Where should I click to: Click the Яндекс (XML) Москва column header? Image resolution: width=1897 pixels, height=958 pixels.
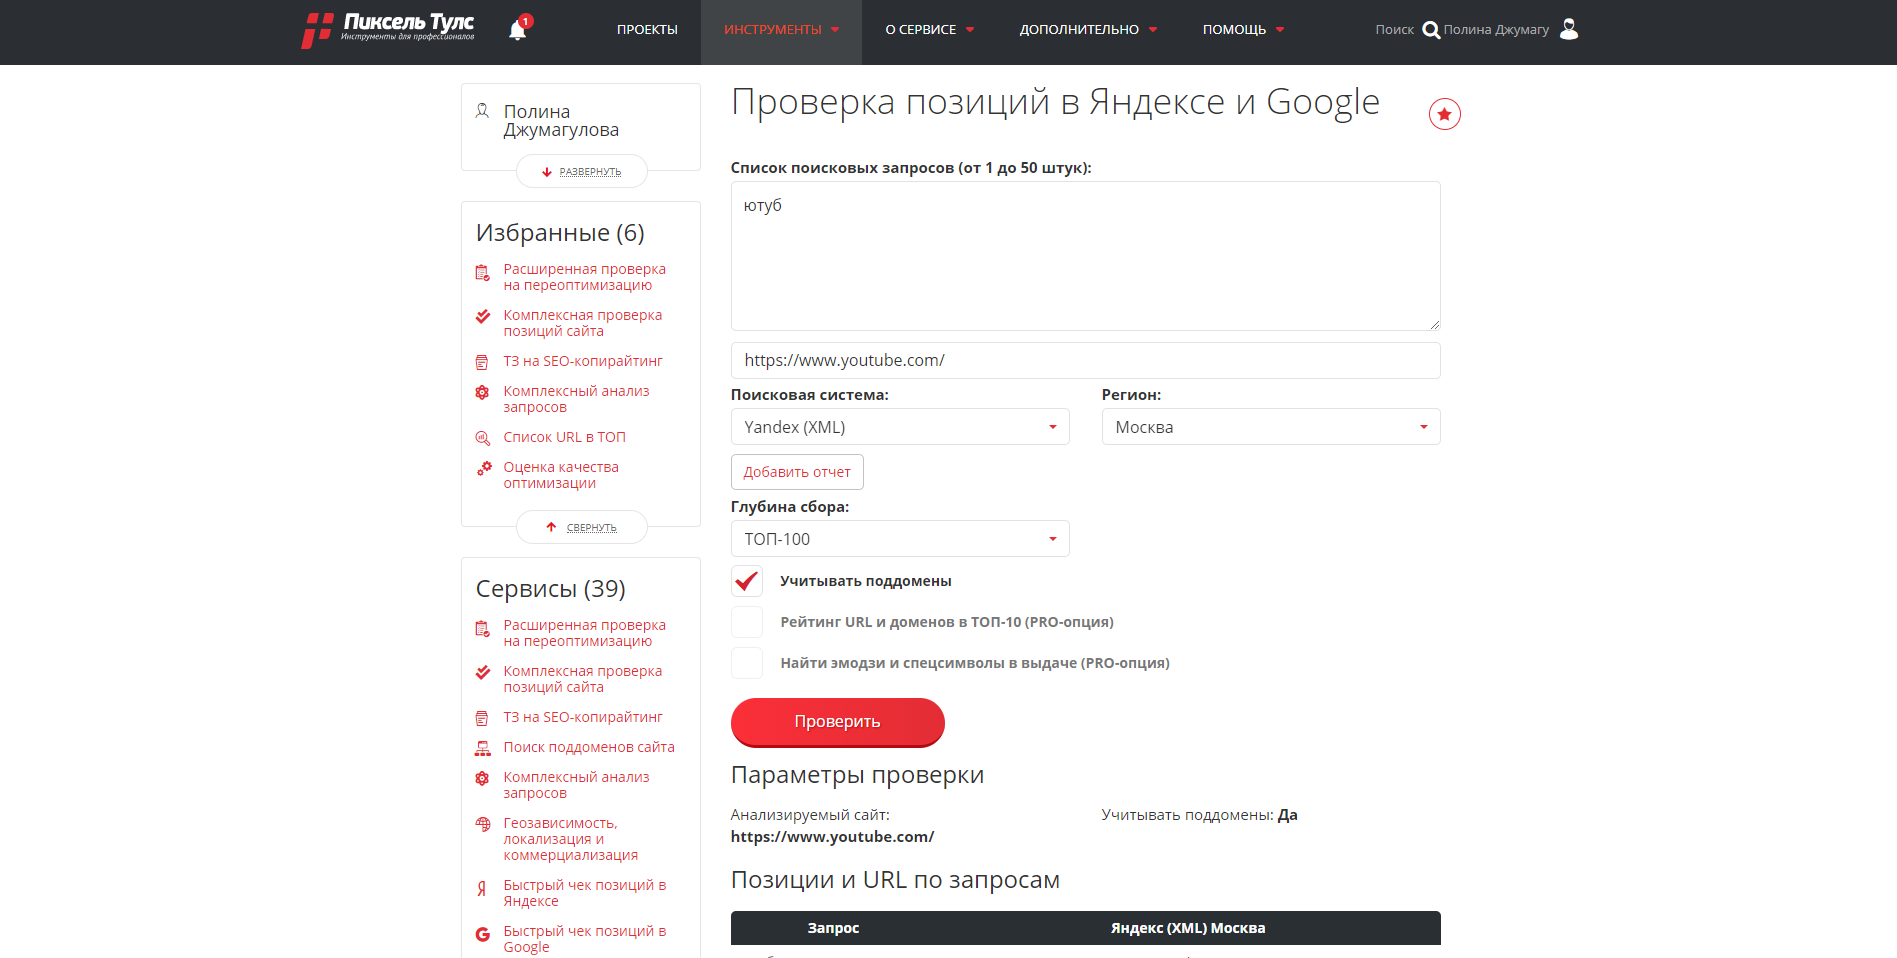1188,928
